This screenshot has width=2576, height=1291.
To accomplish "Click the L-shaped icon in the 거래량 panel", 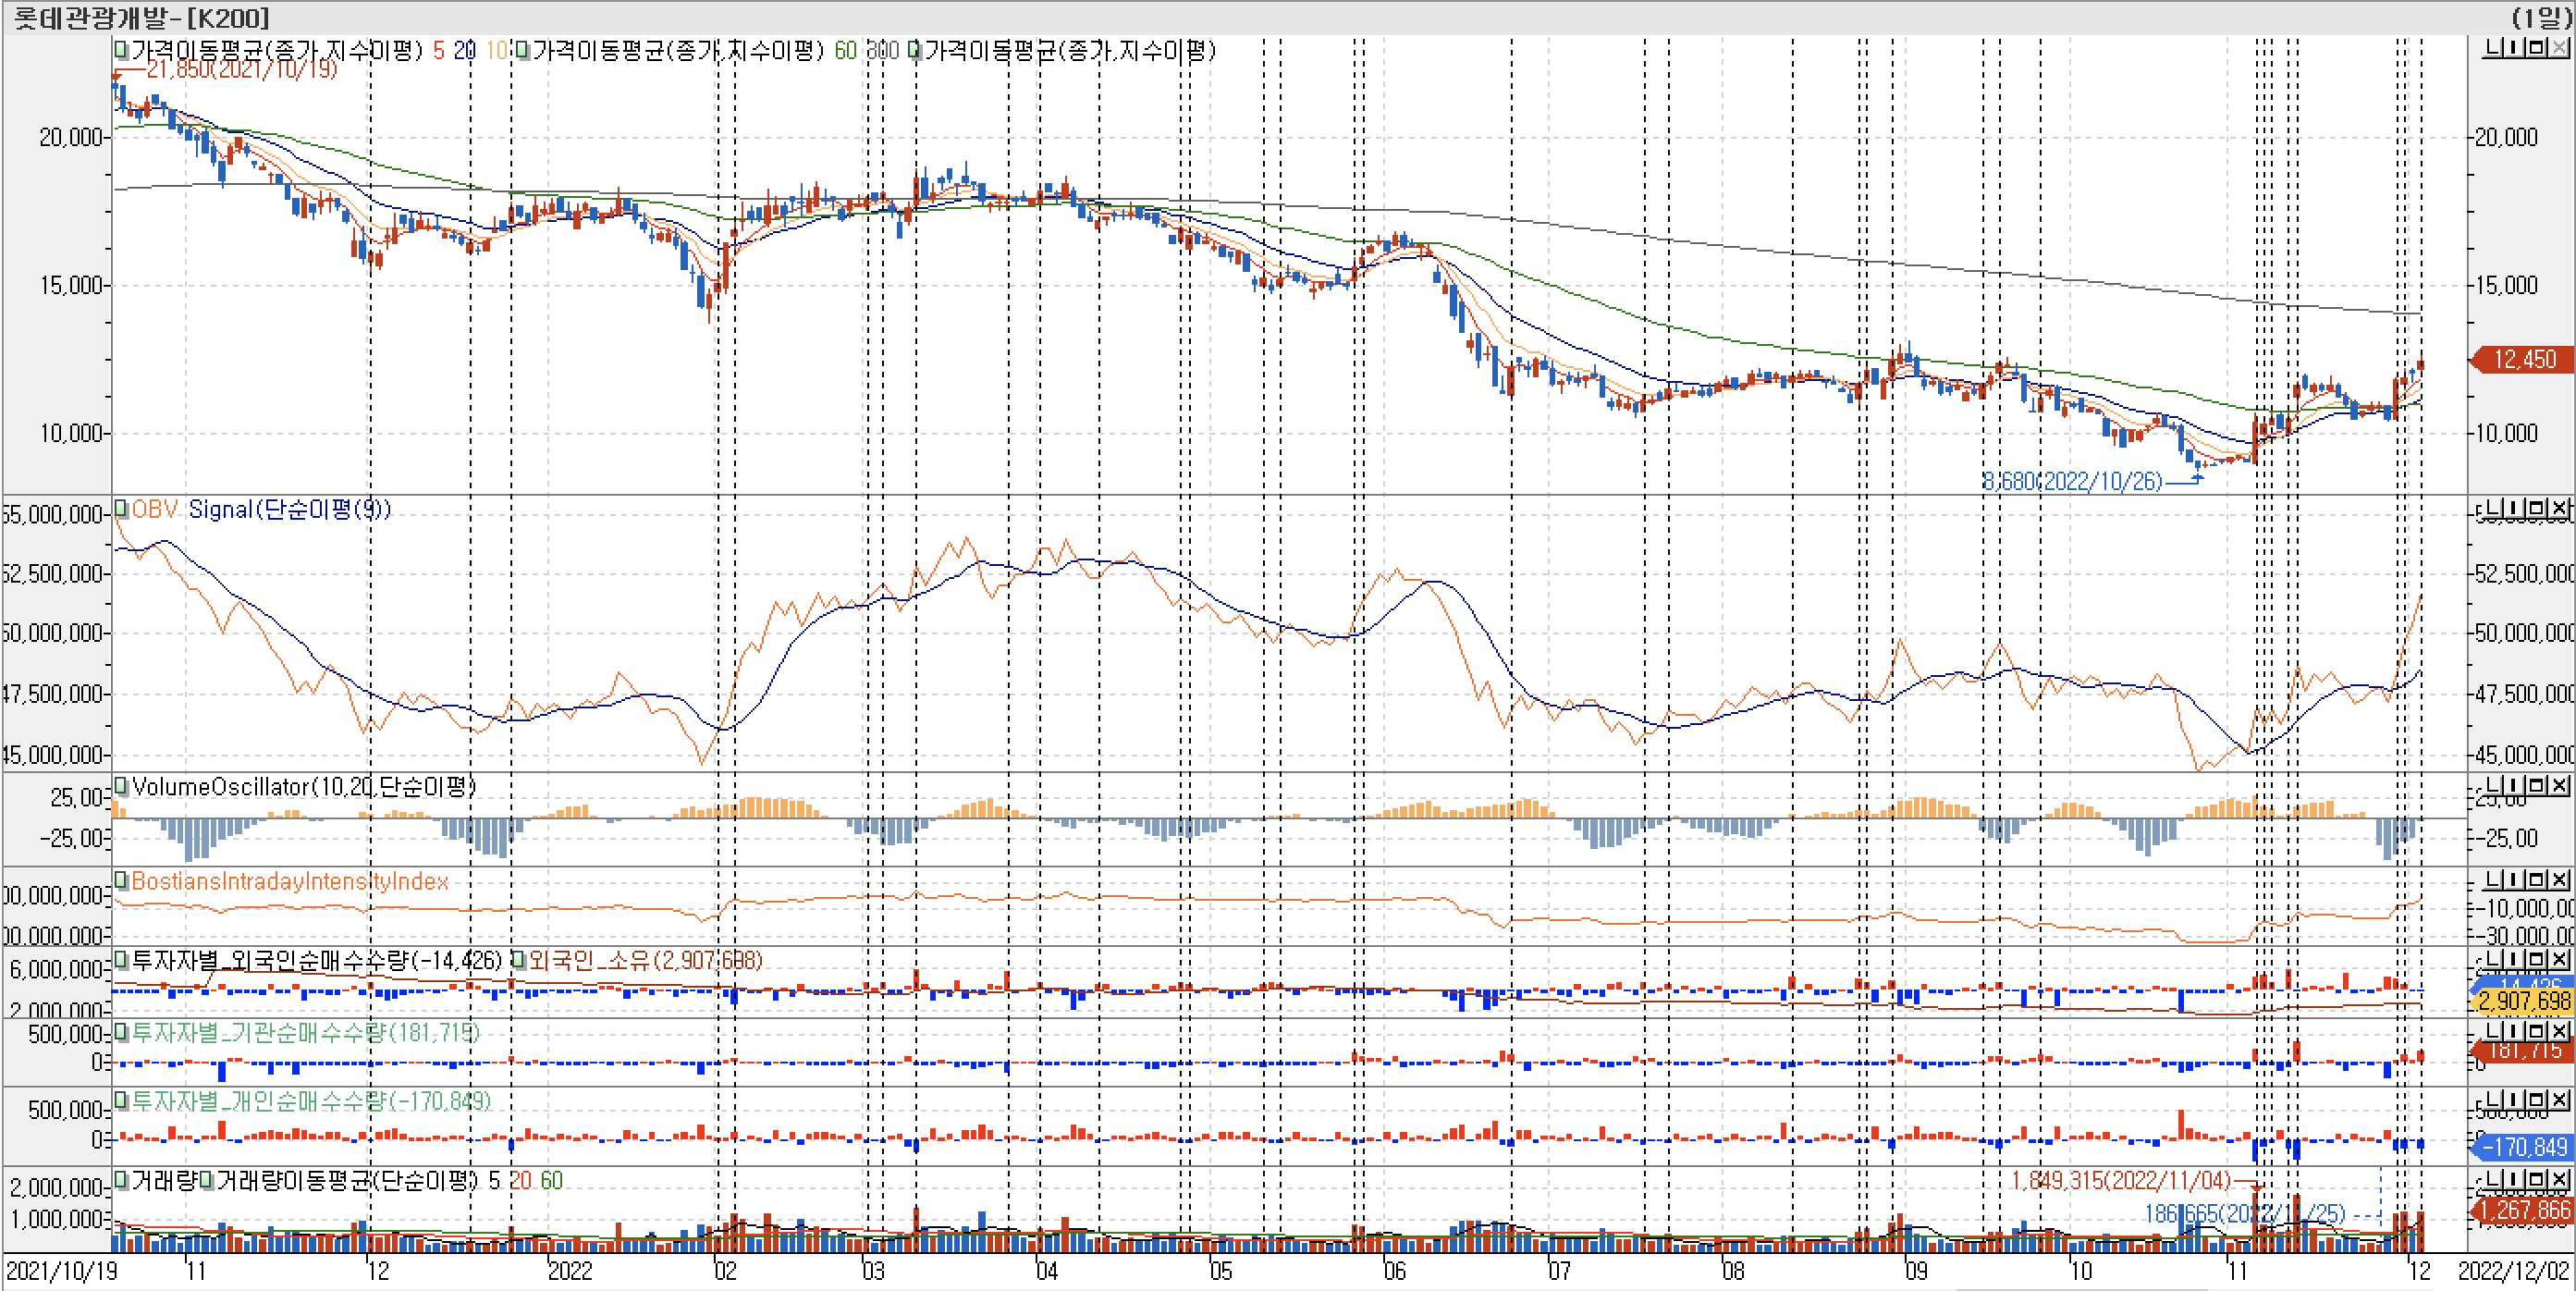I will 2494,1180.
